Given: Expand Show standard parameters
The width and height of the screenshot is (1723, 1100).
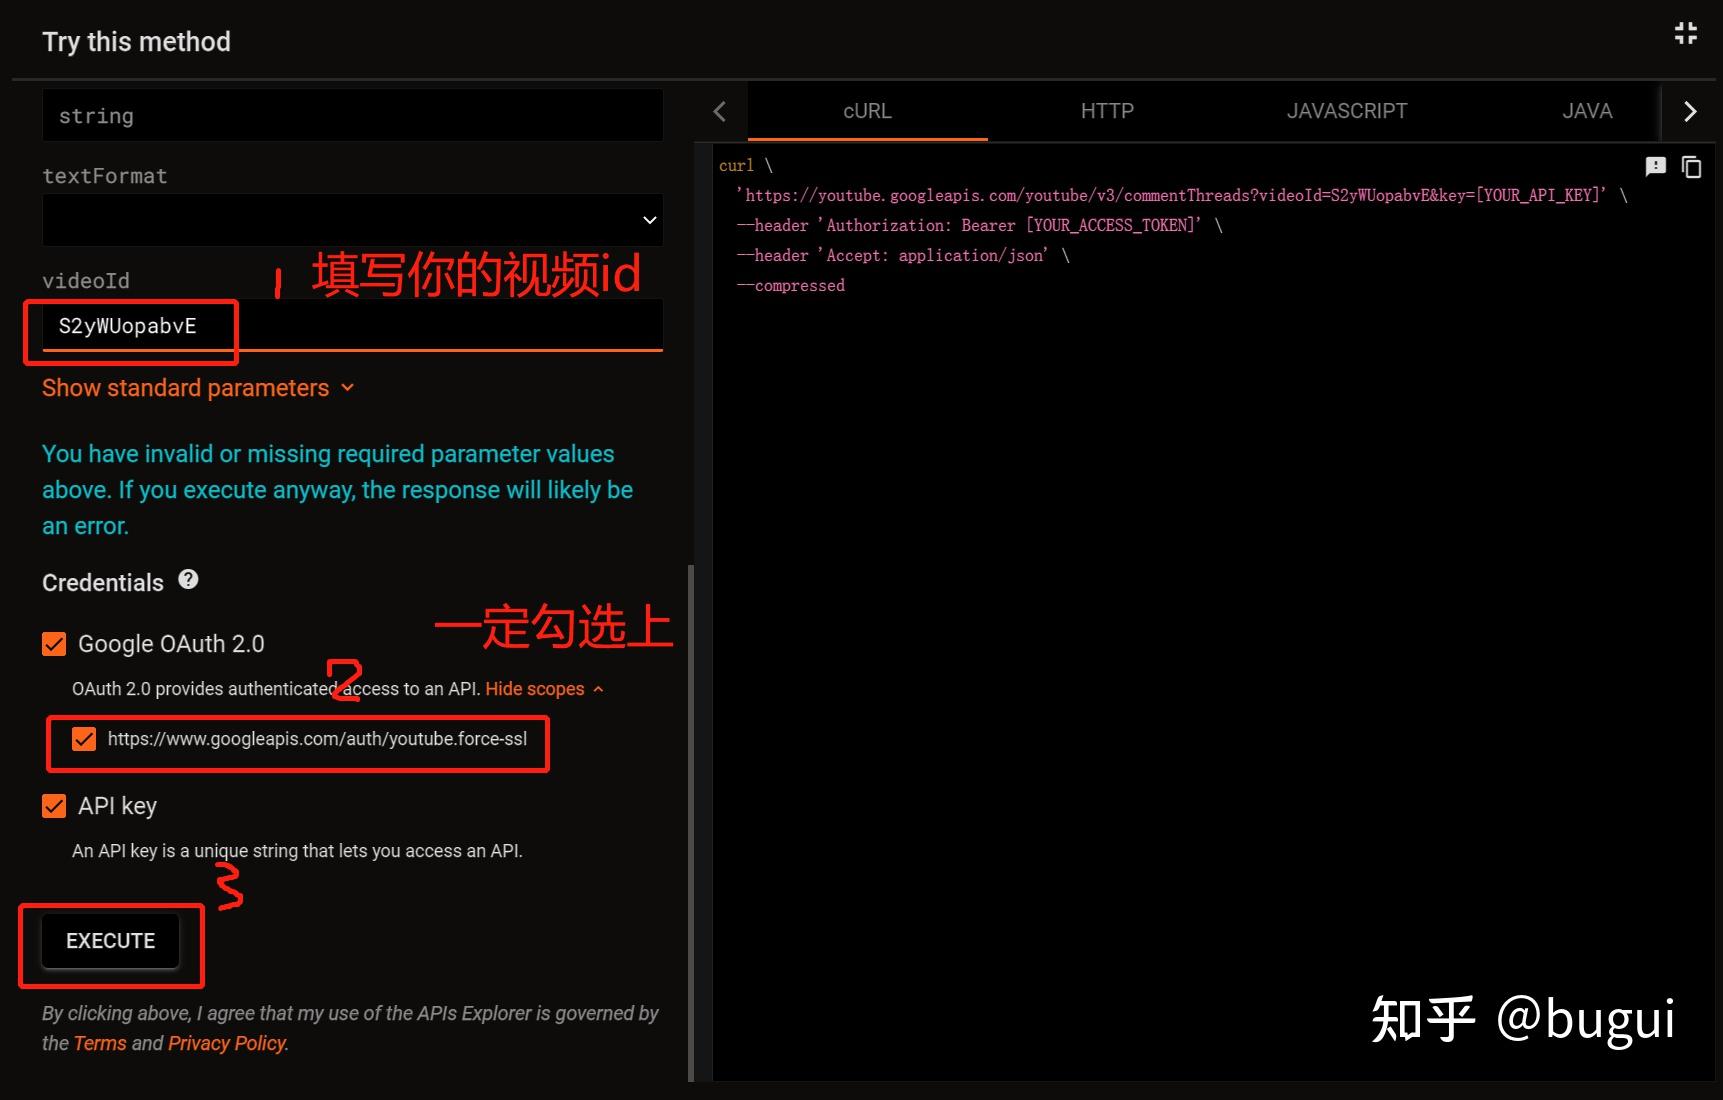Looking at the screenshot, I should (x=198, y=388).
